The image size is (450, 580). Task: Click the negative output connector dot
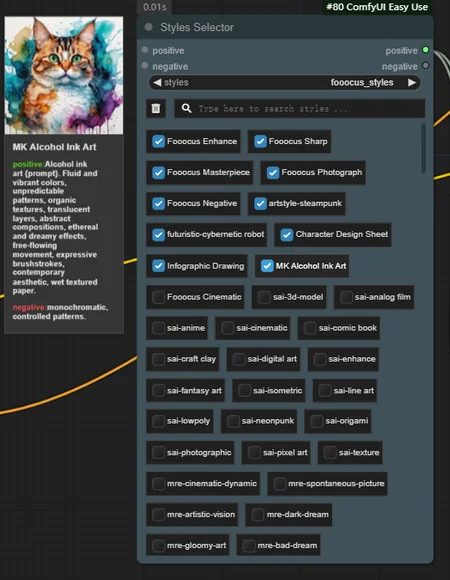tap(426, 66)
